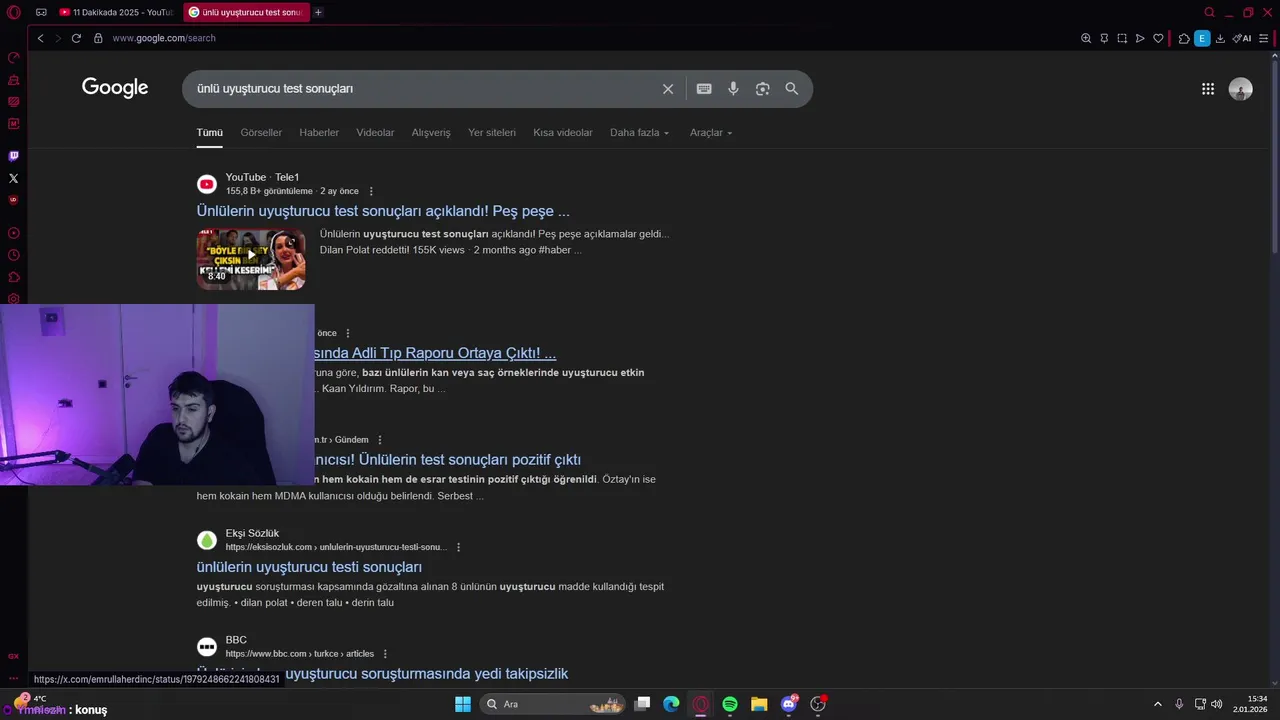This screenshot has width=1280, height=720.
Task: Click the taskbar Ara search box
Action: pyautogui.click(x=553, y=704)
